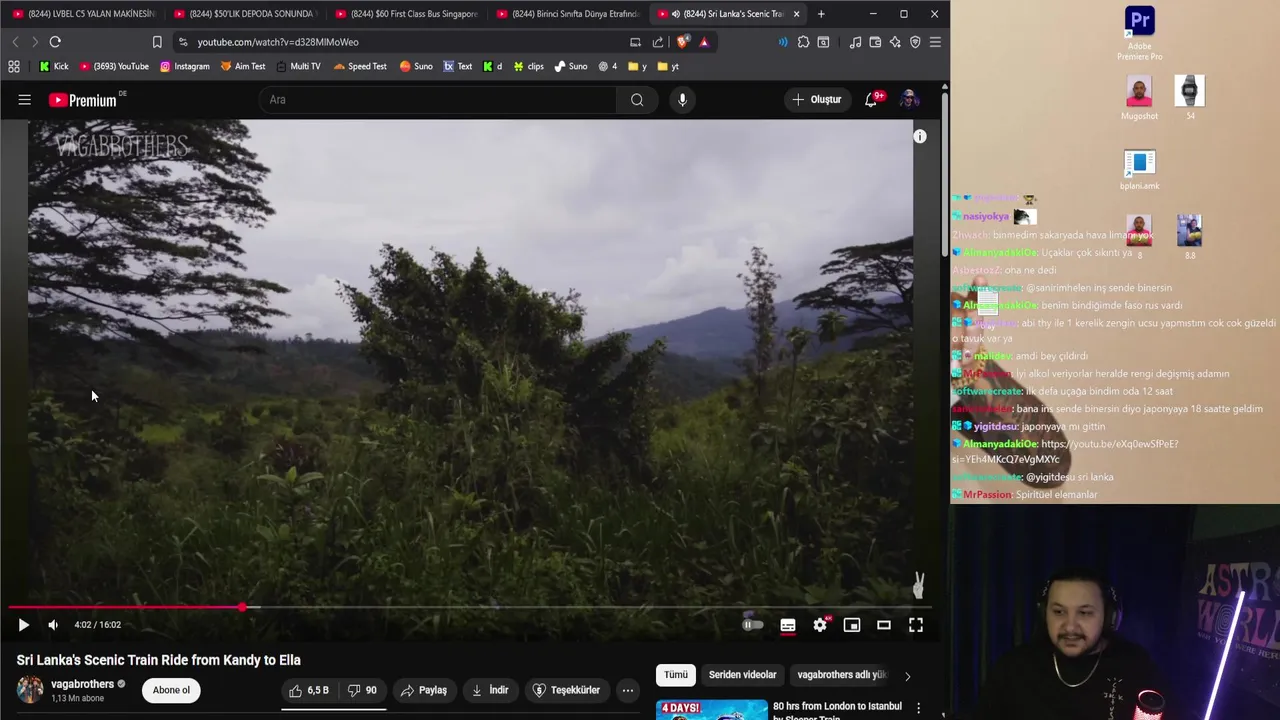The height and width of the screenshot is (720, 1280).
Task: Select the vagabrothers adlı yükleyen chip
Action: pos(842,675)
